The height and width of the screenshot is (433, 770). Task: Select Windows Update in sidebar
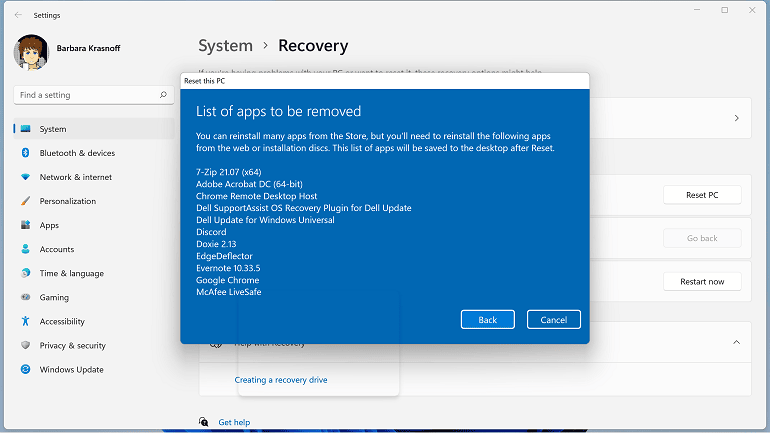pyautogui.click(x=94, y=369)
